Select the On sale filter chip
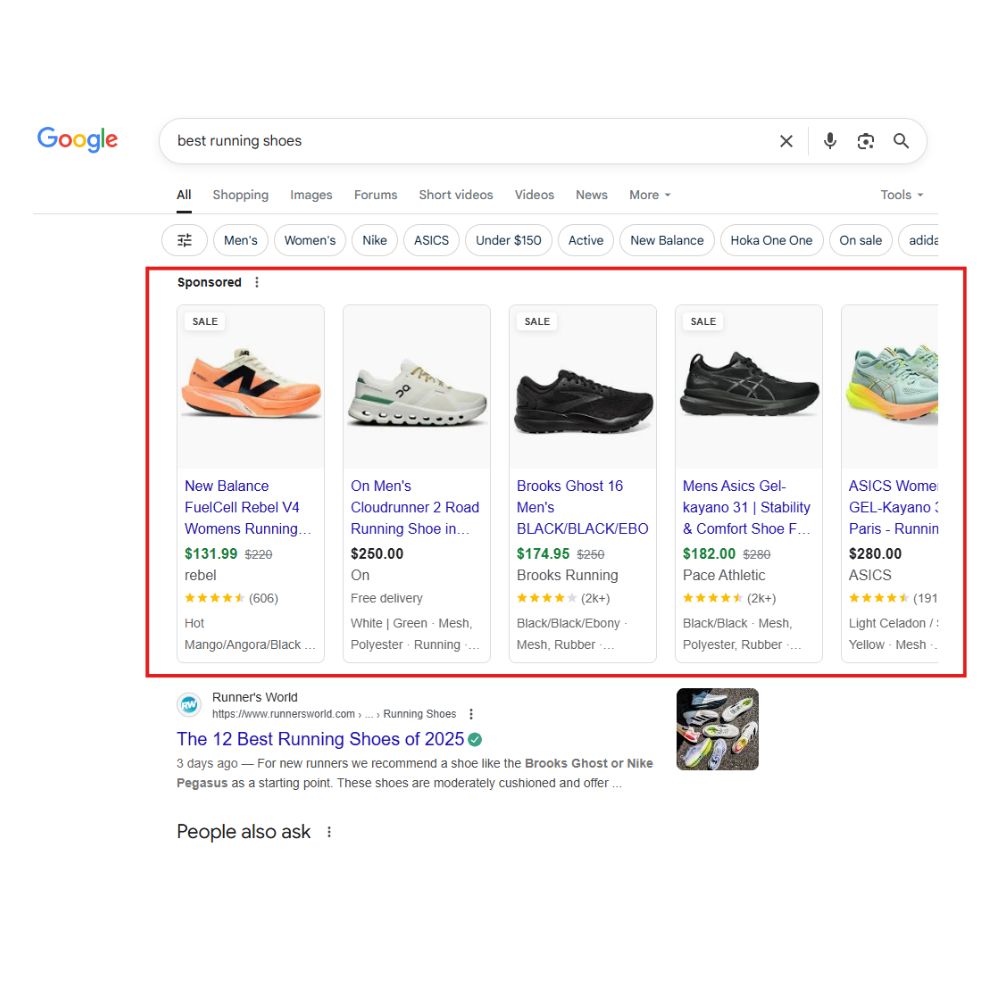 [860, 240]
